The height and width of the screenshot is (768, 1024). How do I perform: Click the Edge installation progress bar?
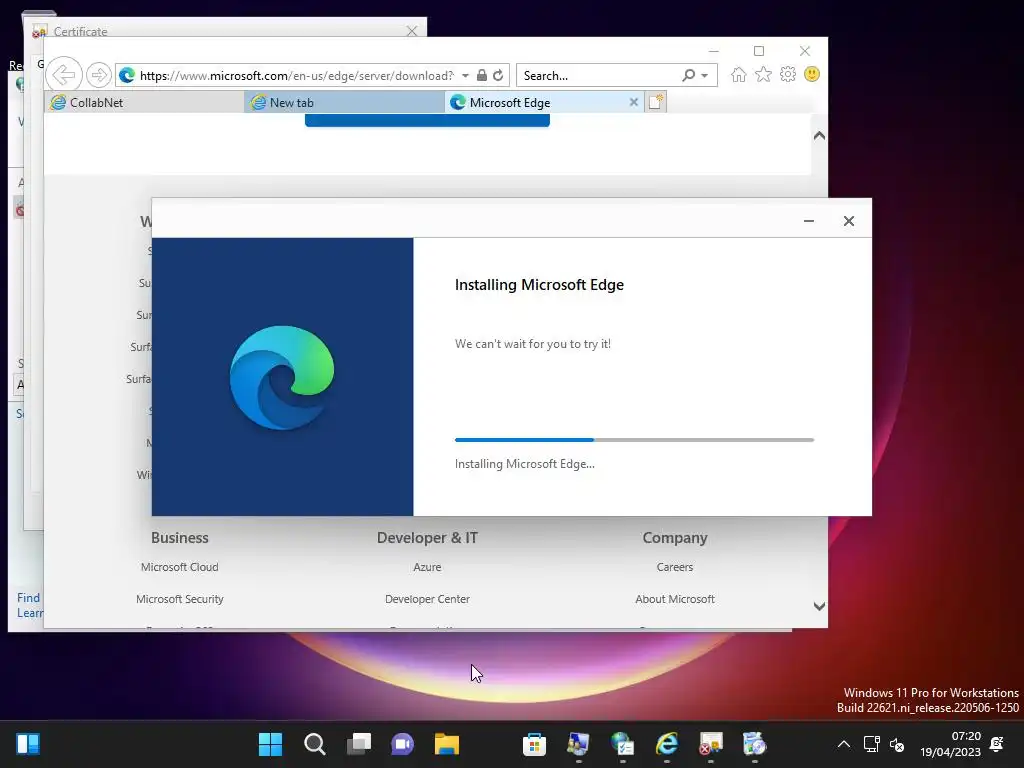pos(634,440)
